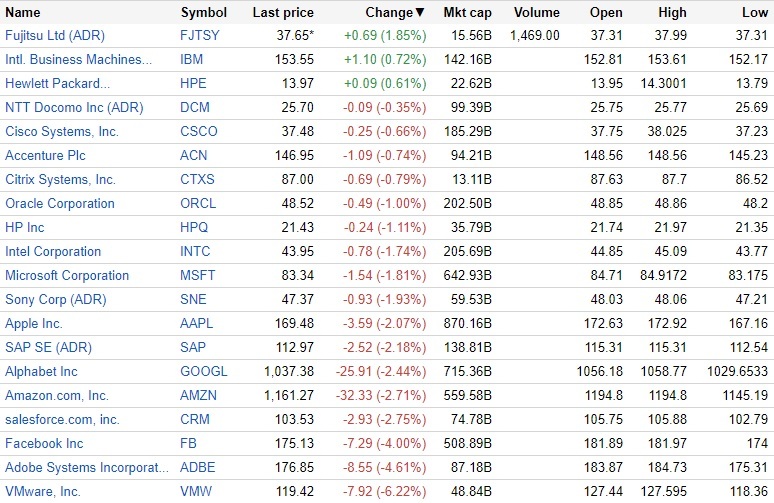Image resolution: width=774 pixels, height=503 pixels.
Task: Click the INTC symbol link
Action: coord(196,252)
